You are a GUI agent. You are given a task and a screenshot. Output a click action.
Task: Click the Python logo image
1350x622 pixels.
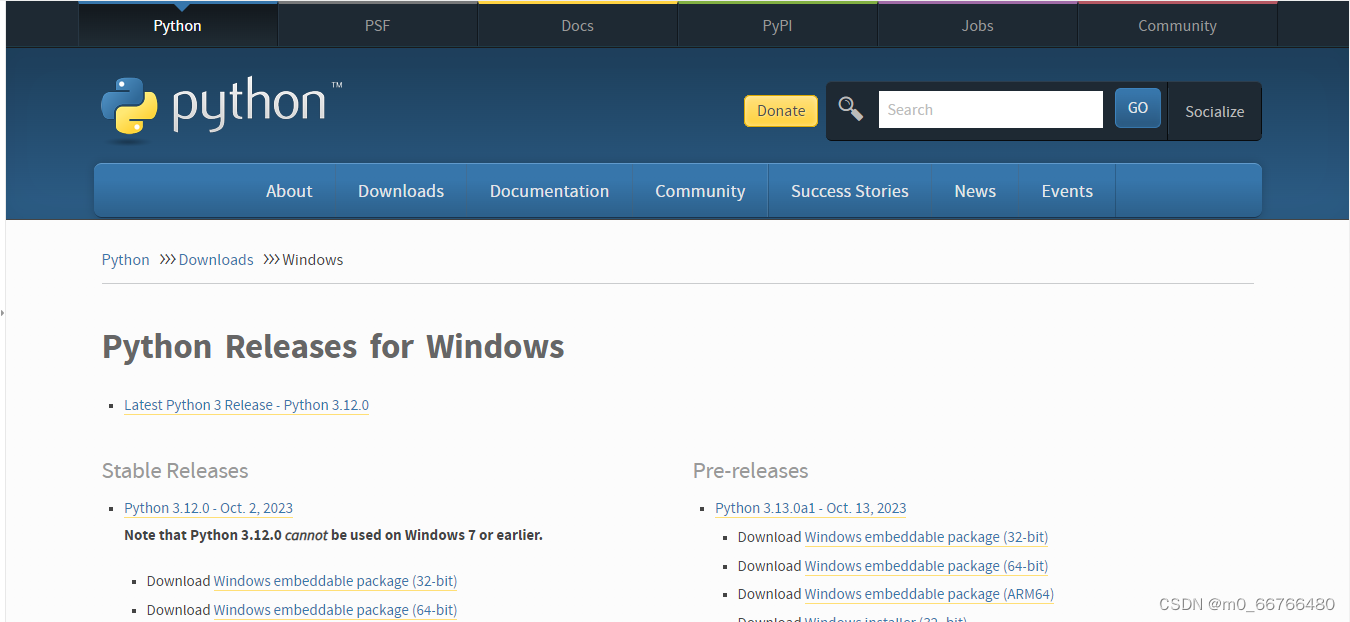point(221,107)
